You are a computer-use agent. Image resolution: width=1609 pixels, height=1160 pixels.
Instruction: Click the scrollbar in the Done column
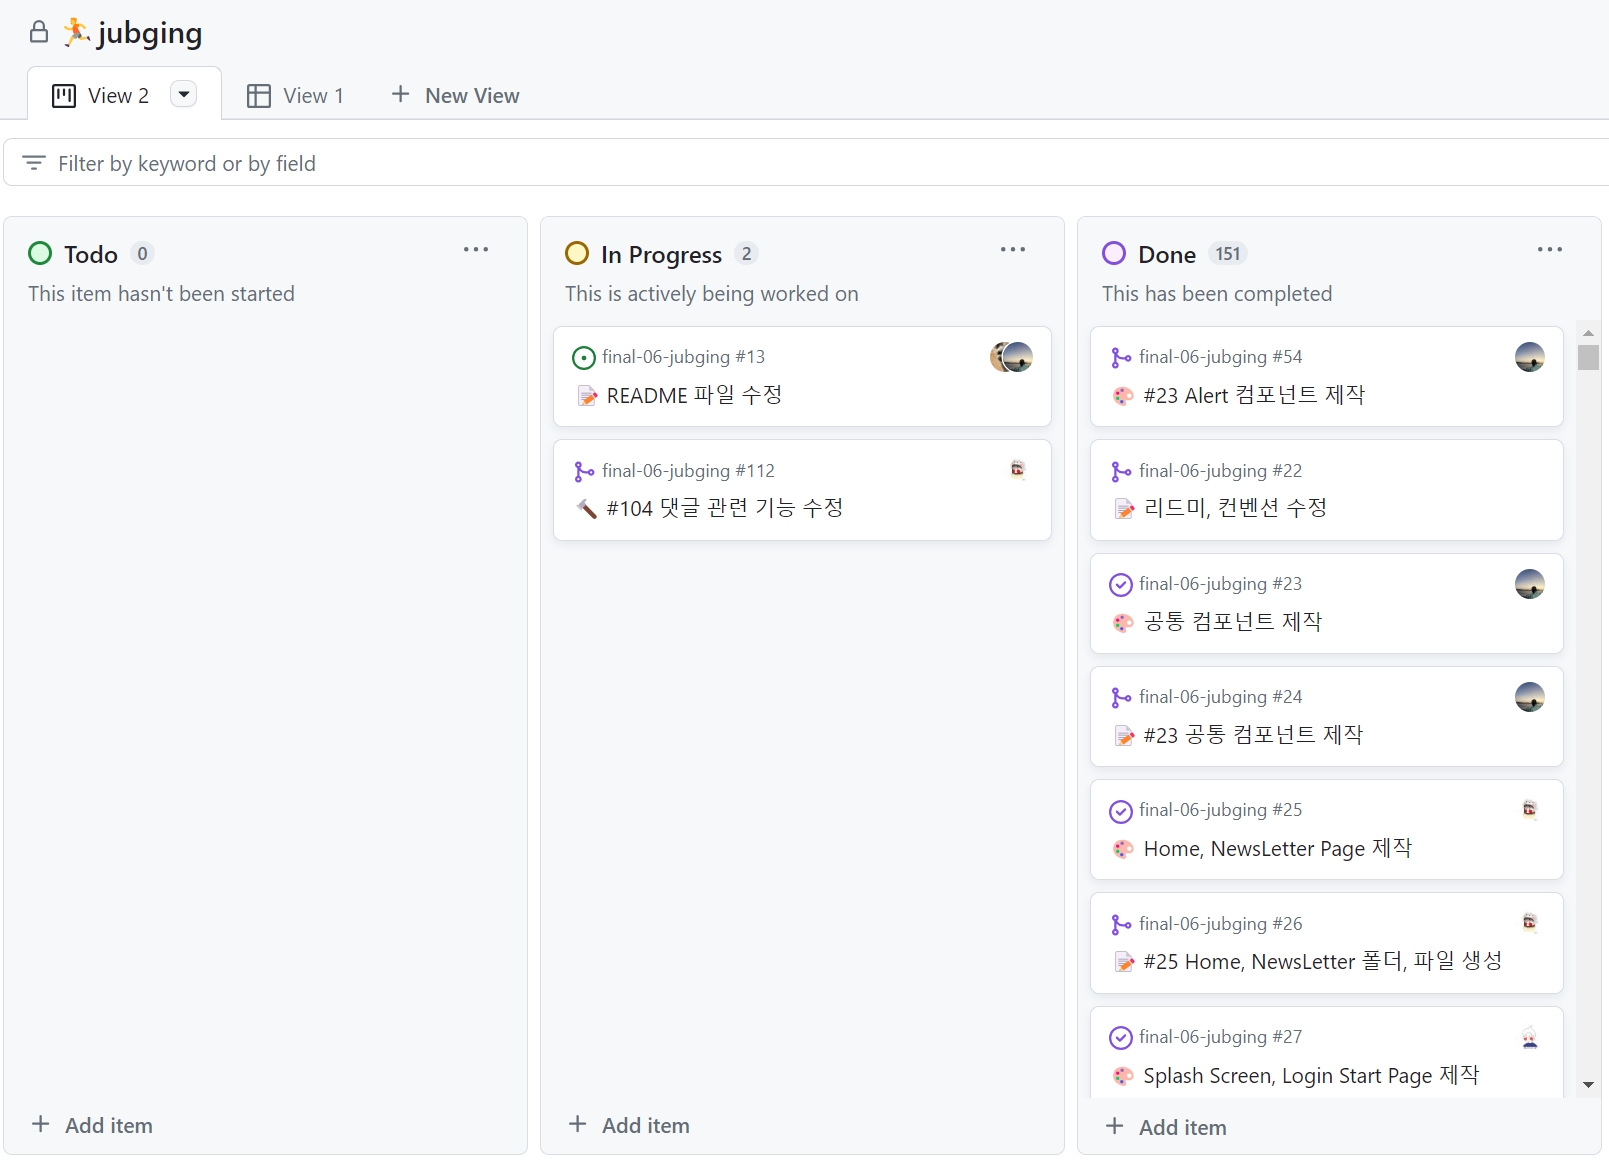[x=1587, y=357]
